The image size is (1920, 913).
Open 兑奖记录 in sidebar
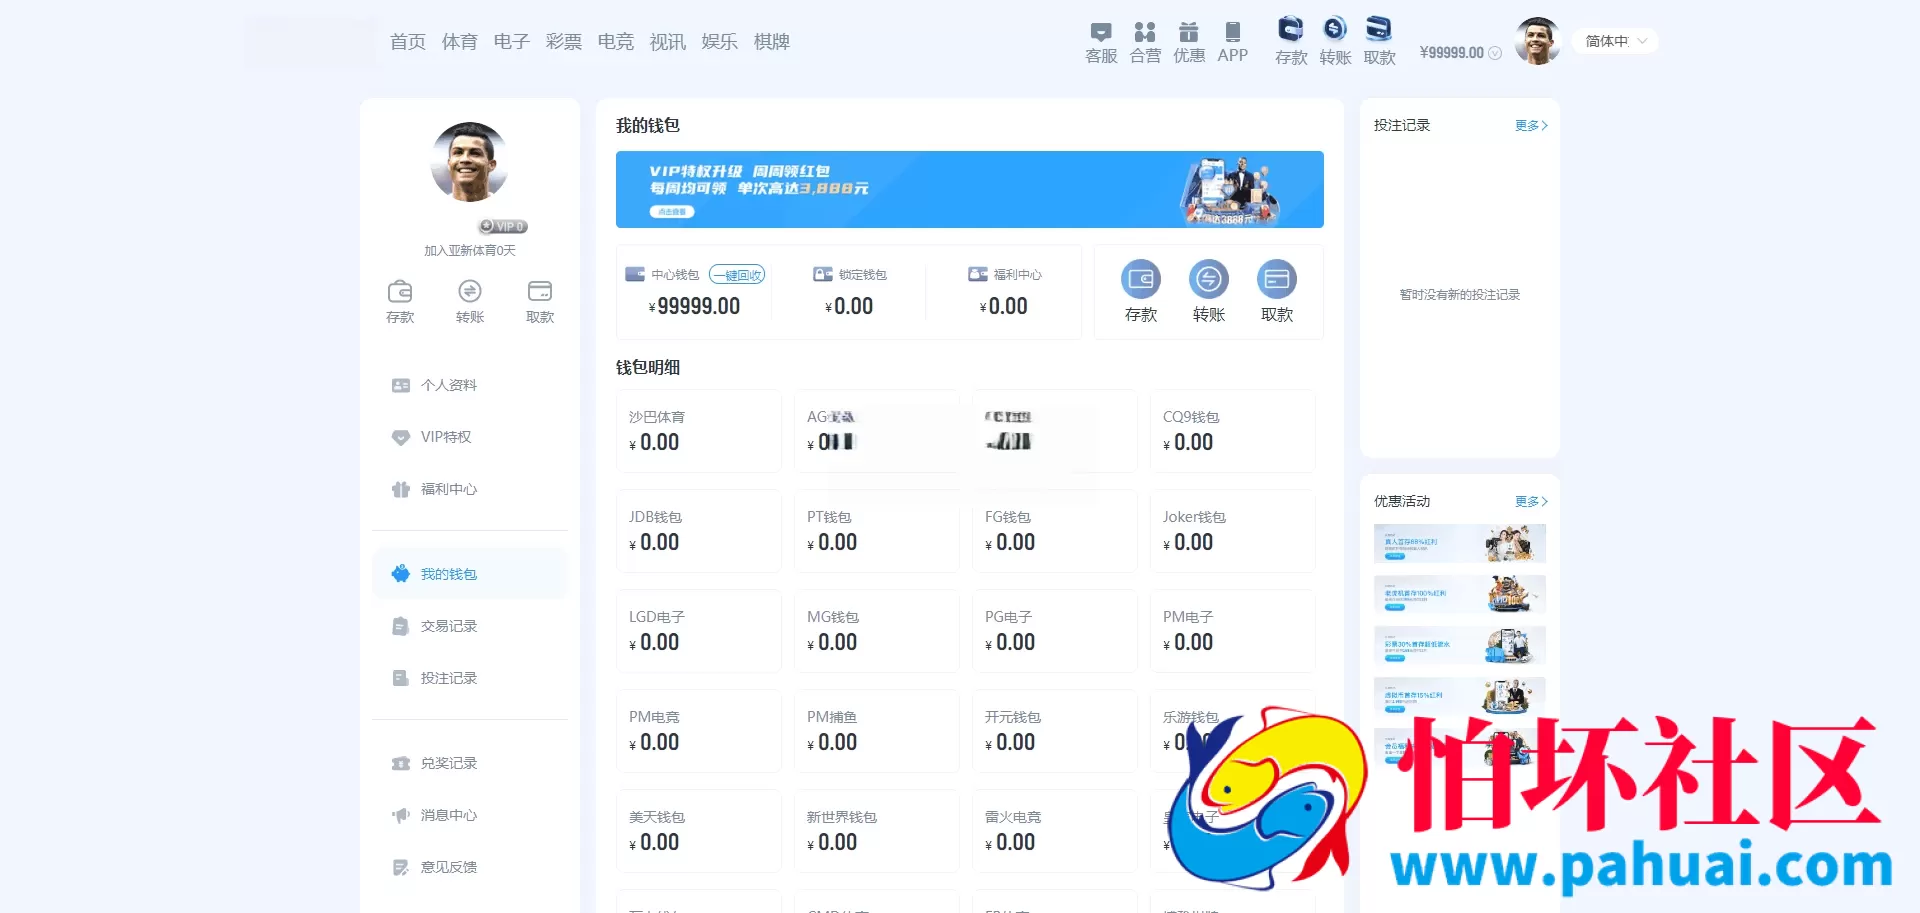[470, 763]
